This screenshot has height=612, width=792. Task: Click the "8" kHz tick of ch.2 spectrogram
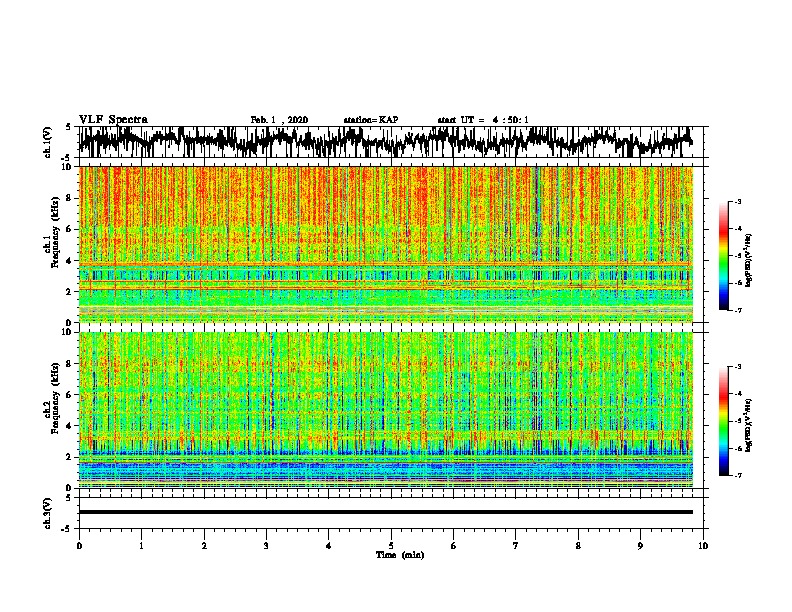pos(70,364)
